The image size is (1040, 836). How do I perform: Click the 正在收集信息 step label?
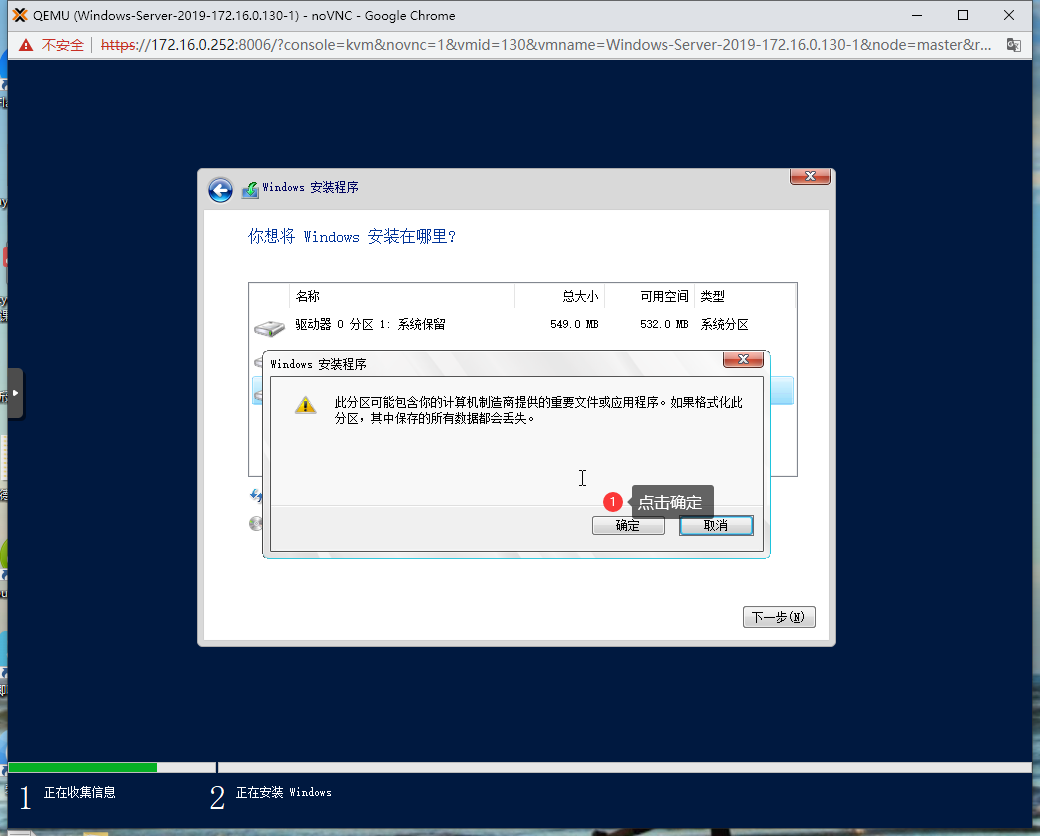click(x=80, y=792)
